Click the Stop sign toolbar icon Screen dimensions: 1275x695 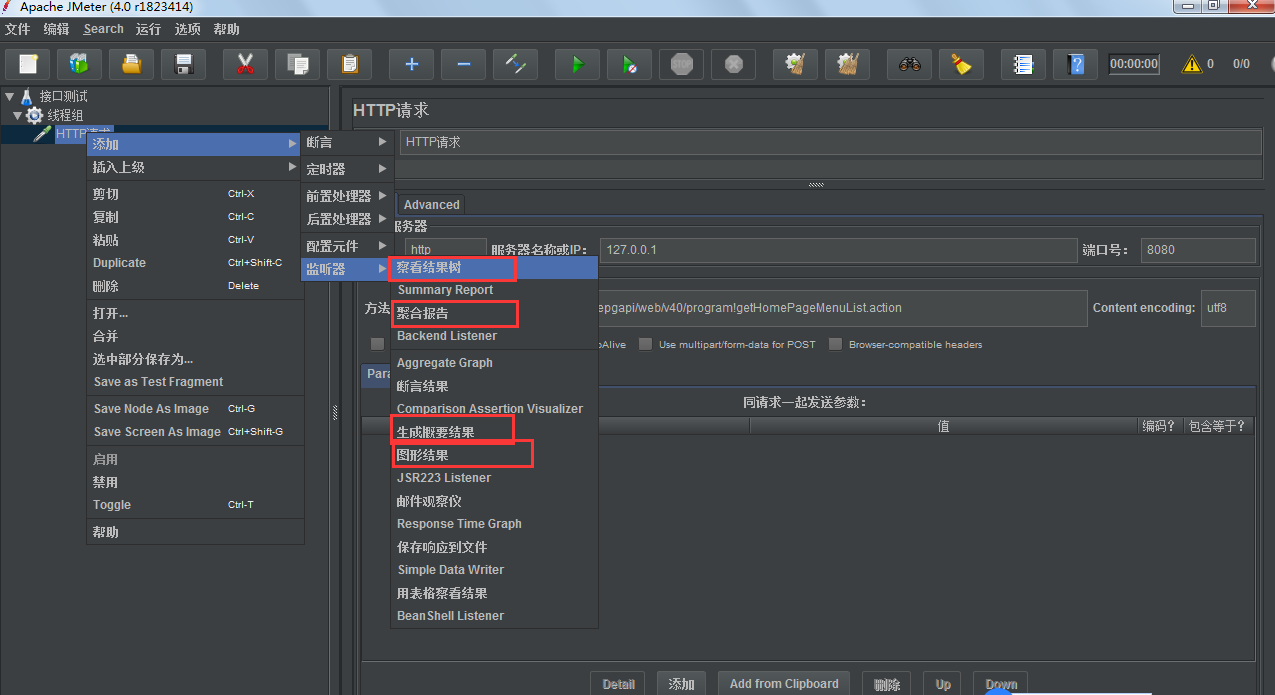coord(681,64)
